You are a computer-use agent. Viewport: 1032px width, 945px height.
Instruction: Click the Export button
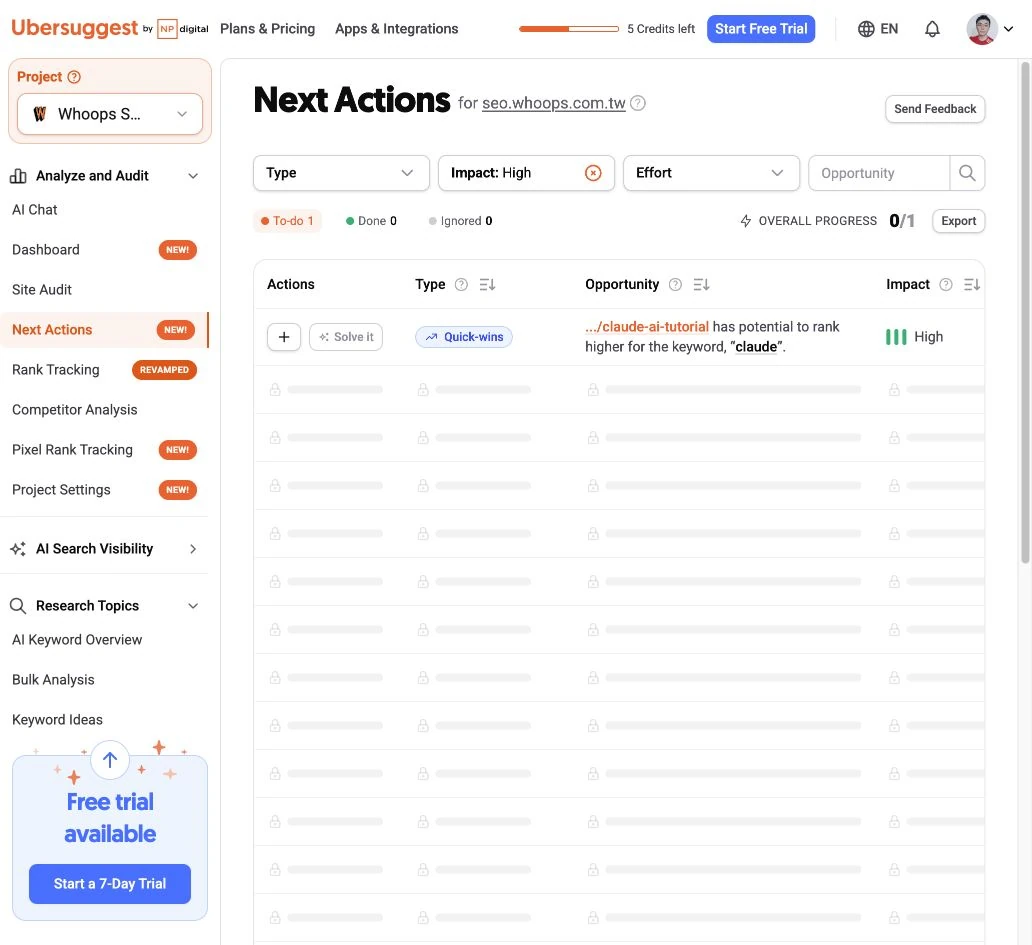pyautogui.click(x=958, y=221)
